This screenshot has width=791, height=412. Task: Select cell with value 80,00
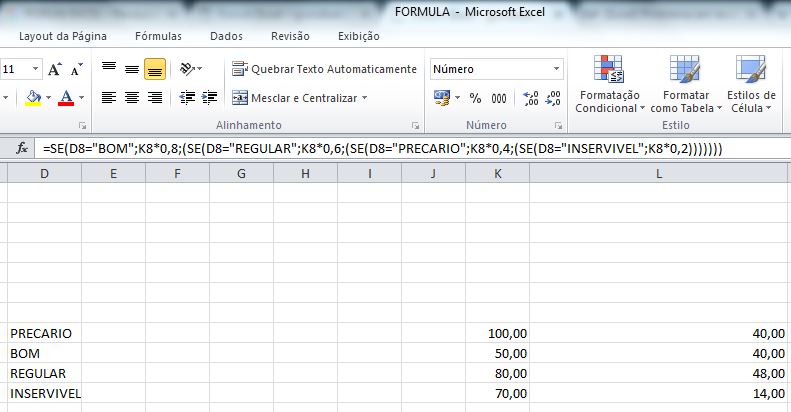tap(498, 374)
